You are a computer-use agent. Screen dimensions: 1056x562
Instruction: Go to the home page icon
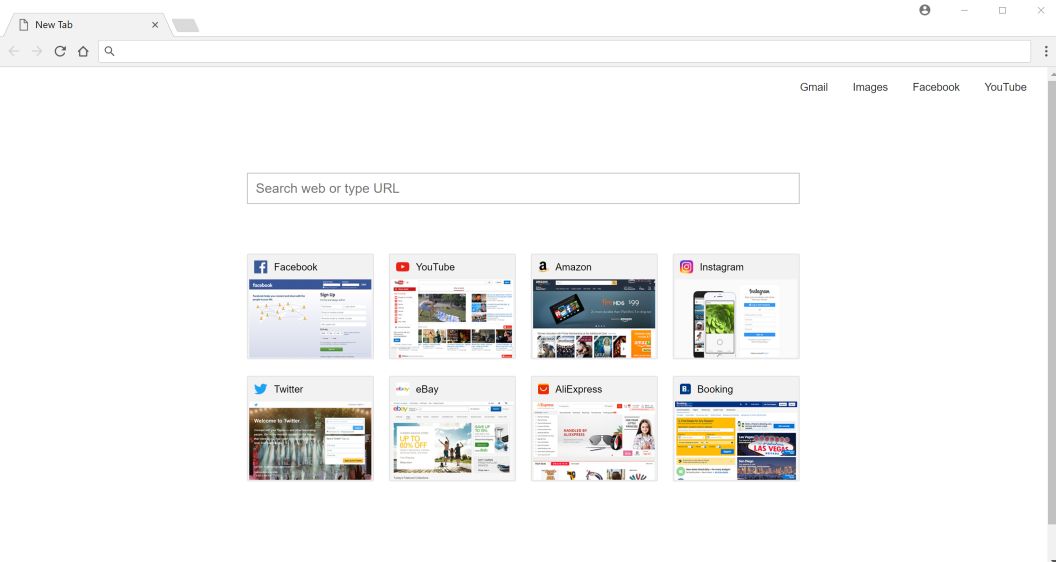83,51
